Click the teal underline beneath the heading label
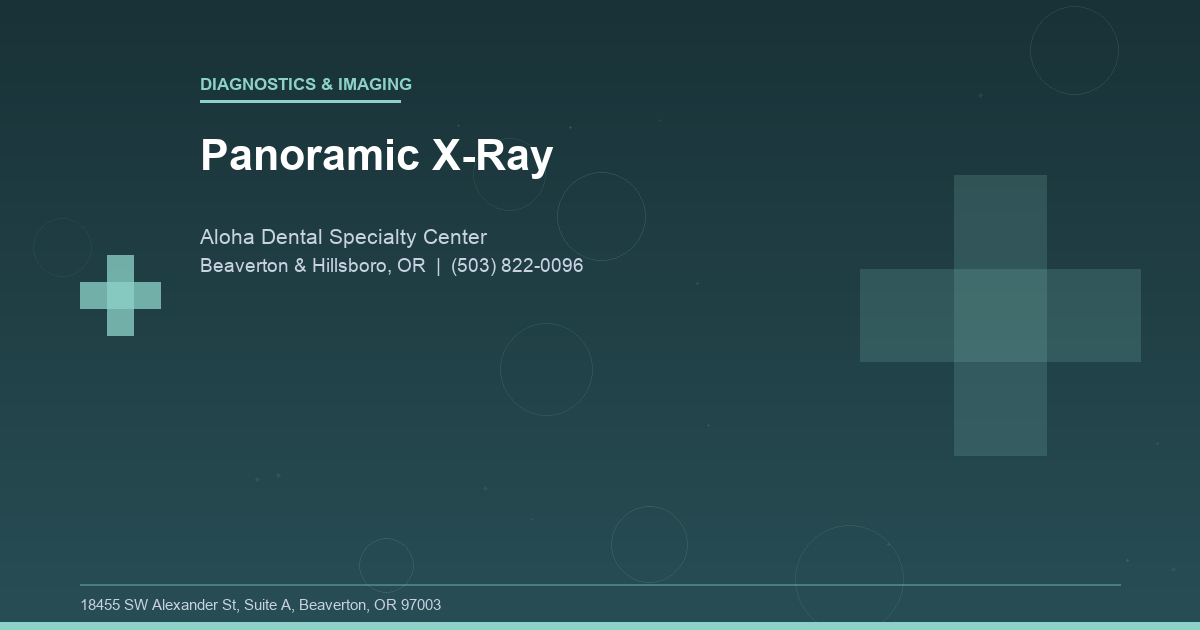 point(301,100)
